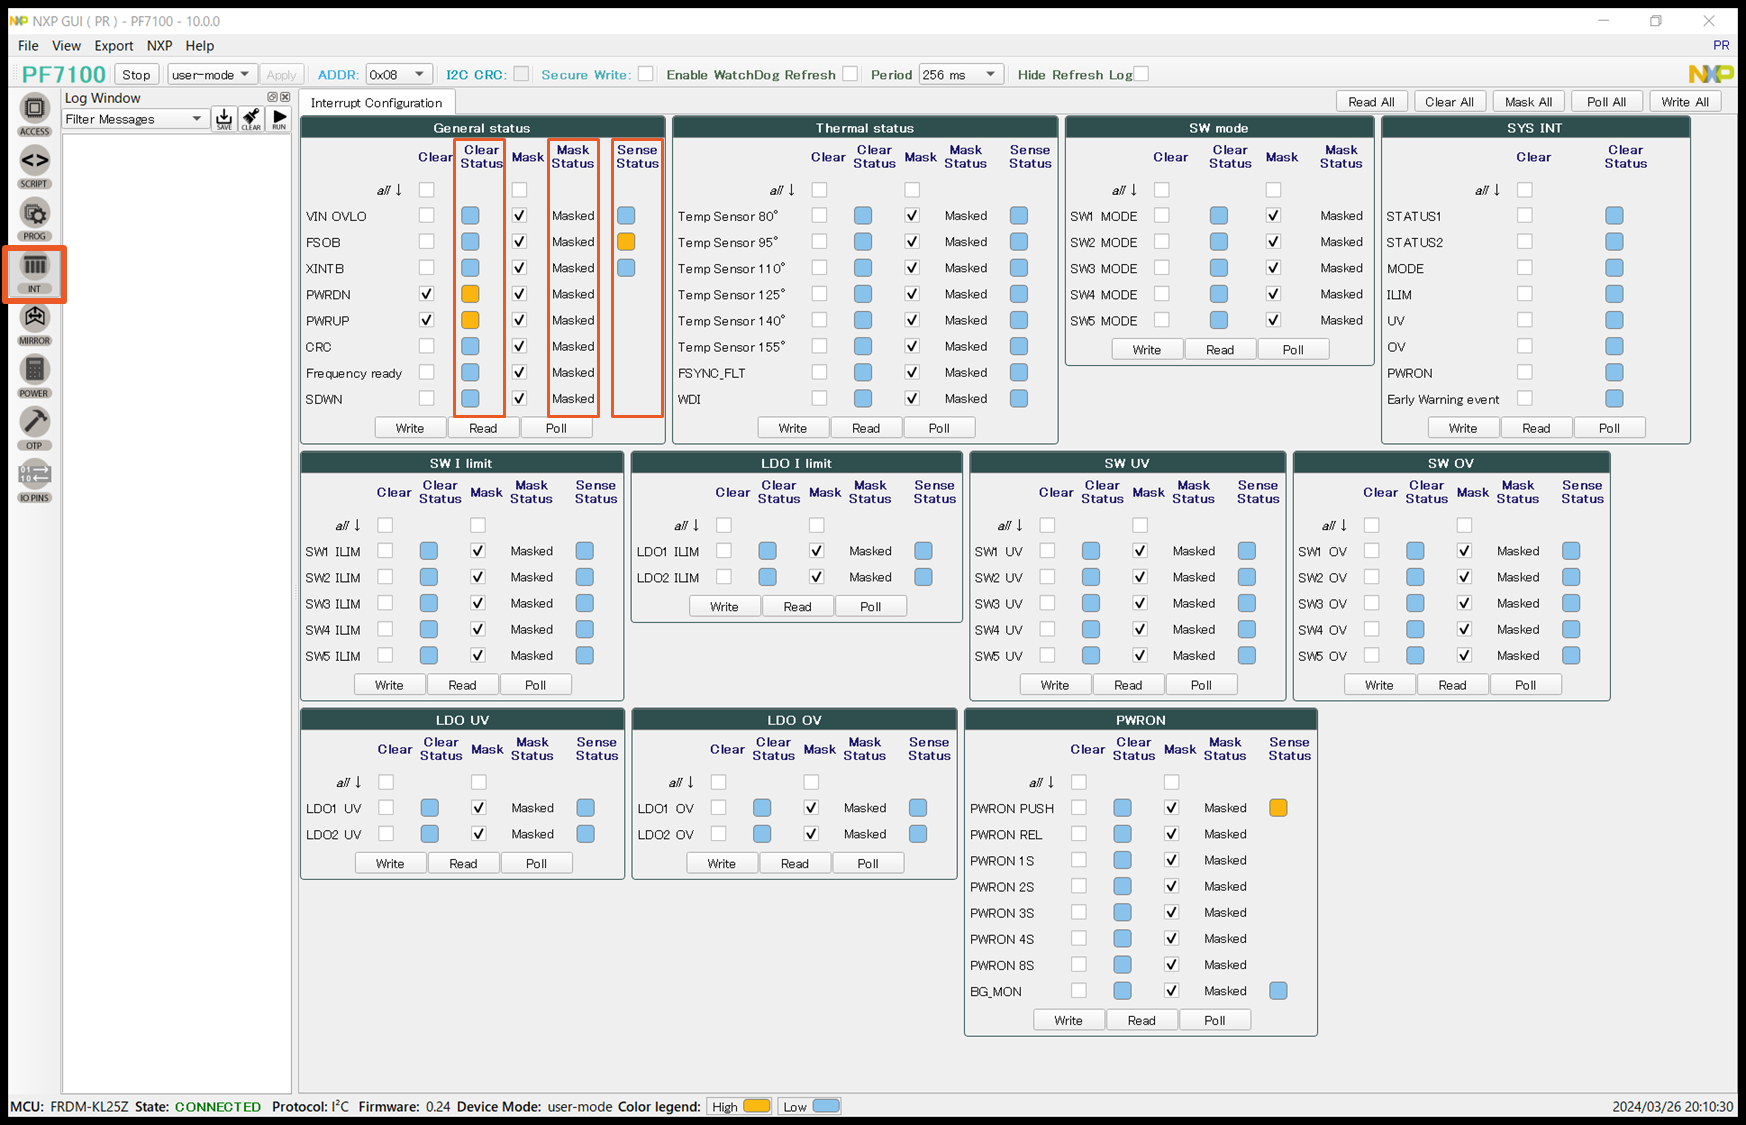Open the ADDR 0x08 dropdown
Viewport: 1746px width, 1125px height.
tap(398, 74)
